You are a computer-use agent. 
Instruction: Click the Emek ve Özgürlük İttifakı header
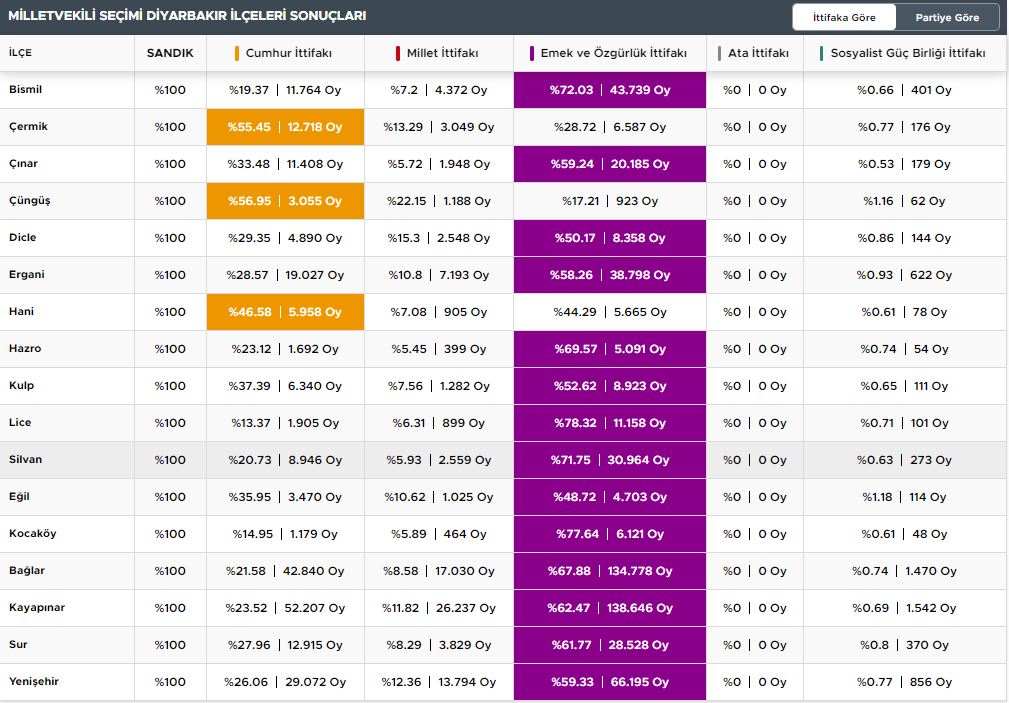(613, 53)
